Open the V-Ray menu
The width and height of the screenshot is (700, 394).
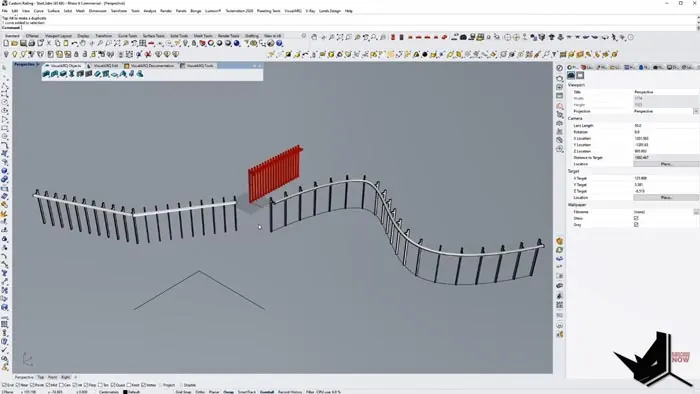click(310, 11)
